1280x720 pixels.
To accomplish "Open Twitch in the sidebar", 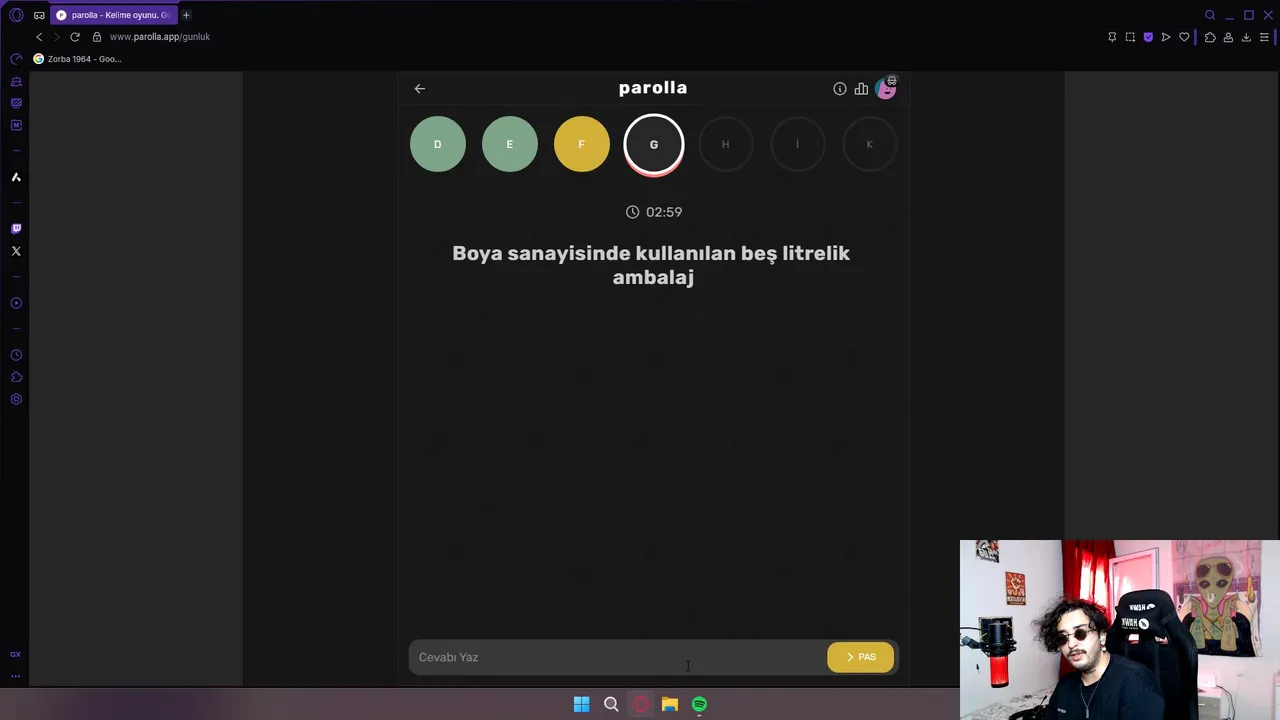I will [x=16, y=229].
